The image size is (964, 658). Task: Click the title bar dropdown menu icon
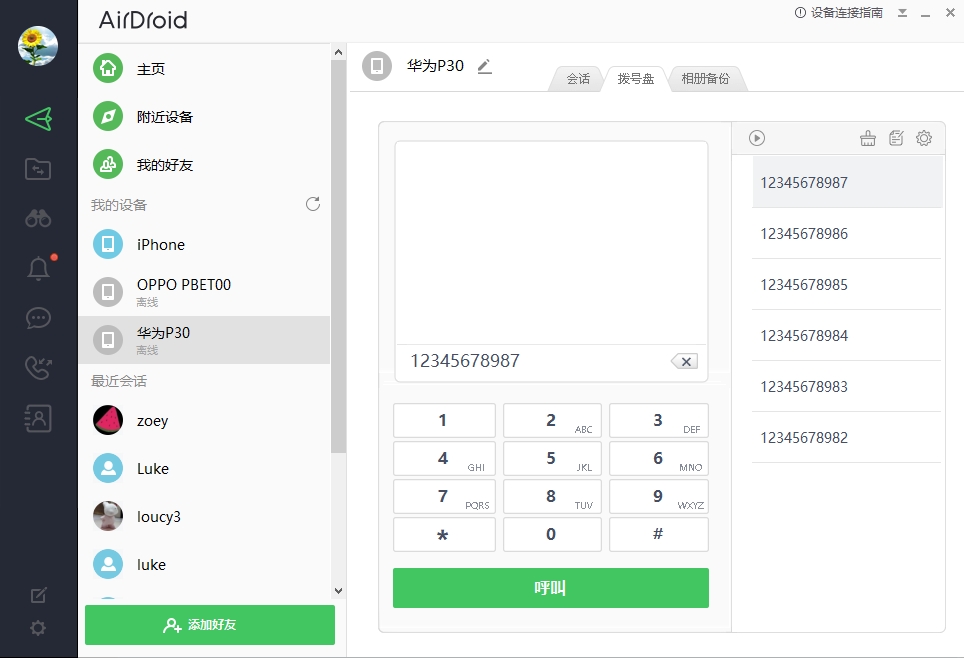902,12
